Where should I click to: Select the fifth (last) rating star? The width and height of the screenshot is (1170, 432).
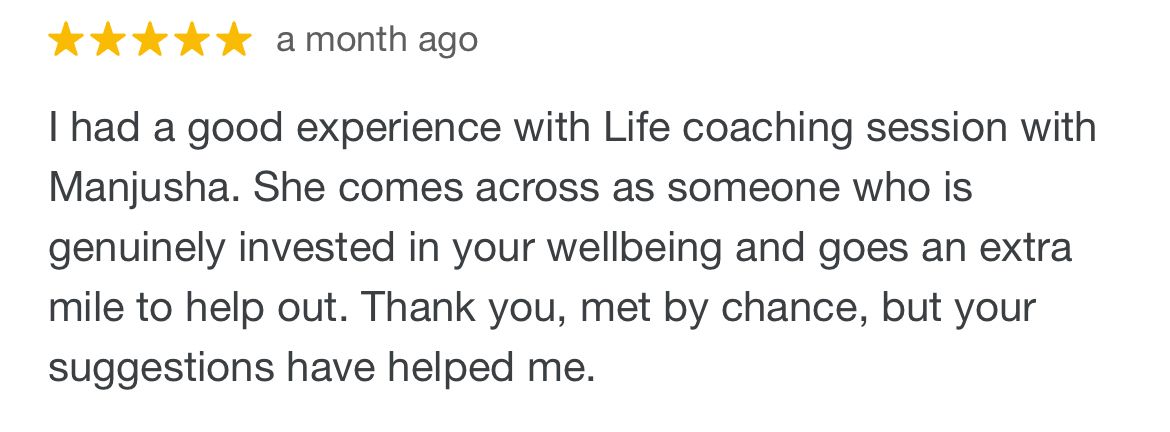[x=235, y=40]
